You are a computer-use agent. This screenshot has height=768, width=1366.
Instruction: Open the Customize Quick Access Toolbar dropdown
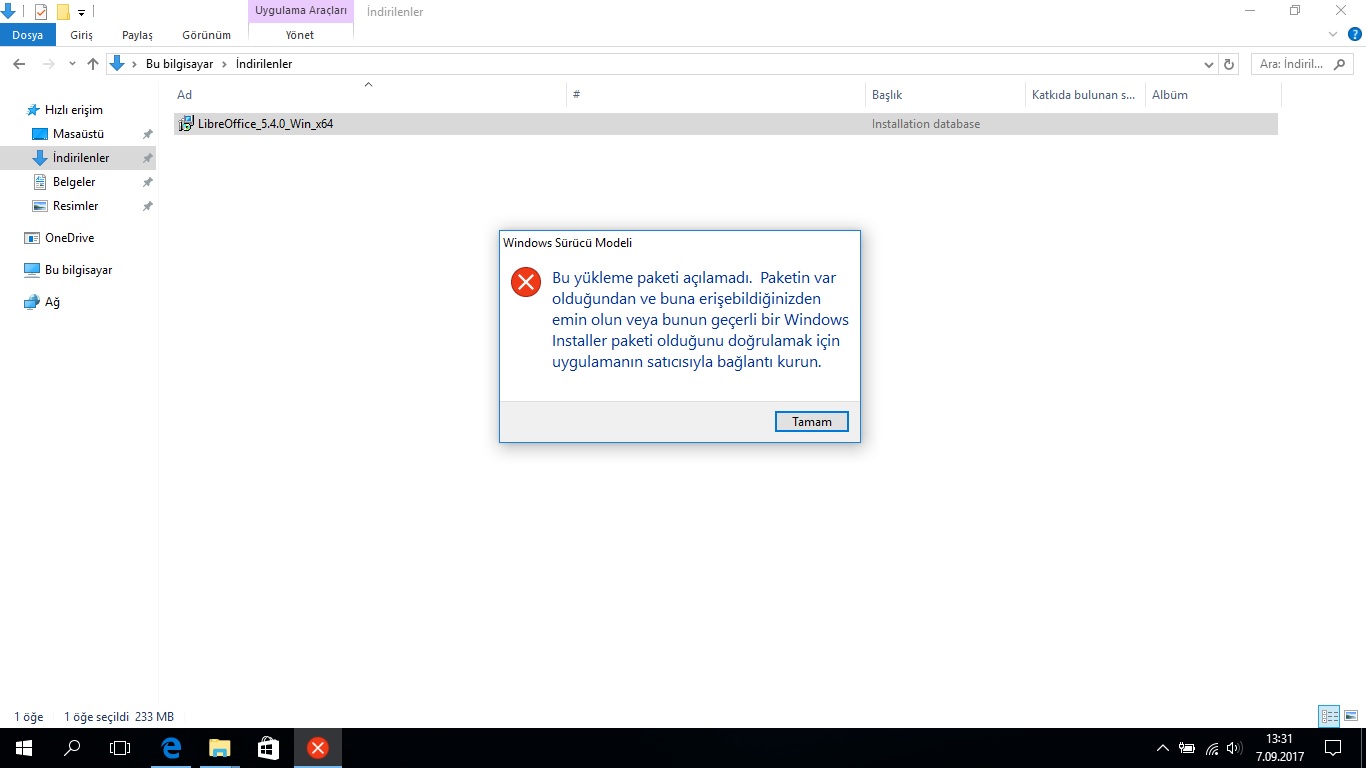(x=82, y=13)
